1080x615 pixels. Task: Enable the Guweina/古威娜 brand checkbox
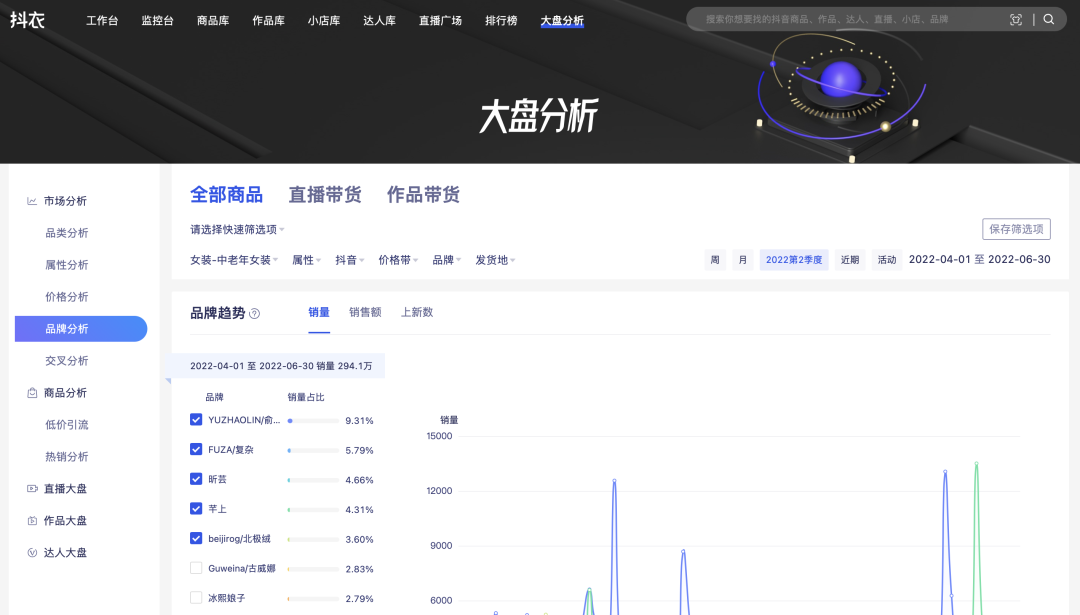click(x=196, y=568)
